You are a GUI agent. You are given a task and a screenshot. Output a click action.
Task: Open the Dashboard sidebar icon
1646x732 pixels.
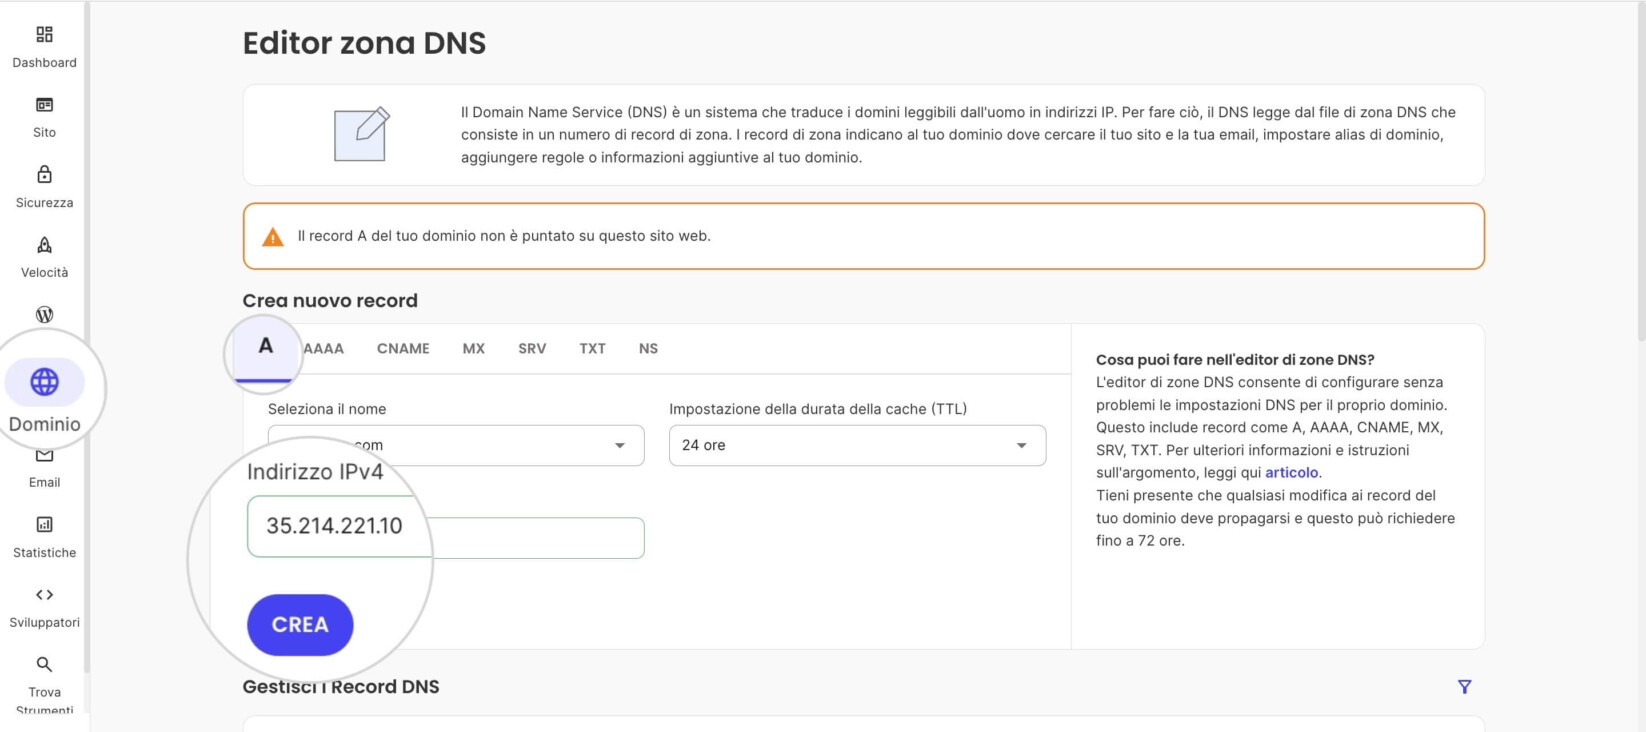click(44, 35)
